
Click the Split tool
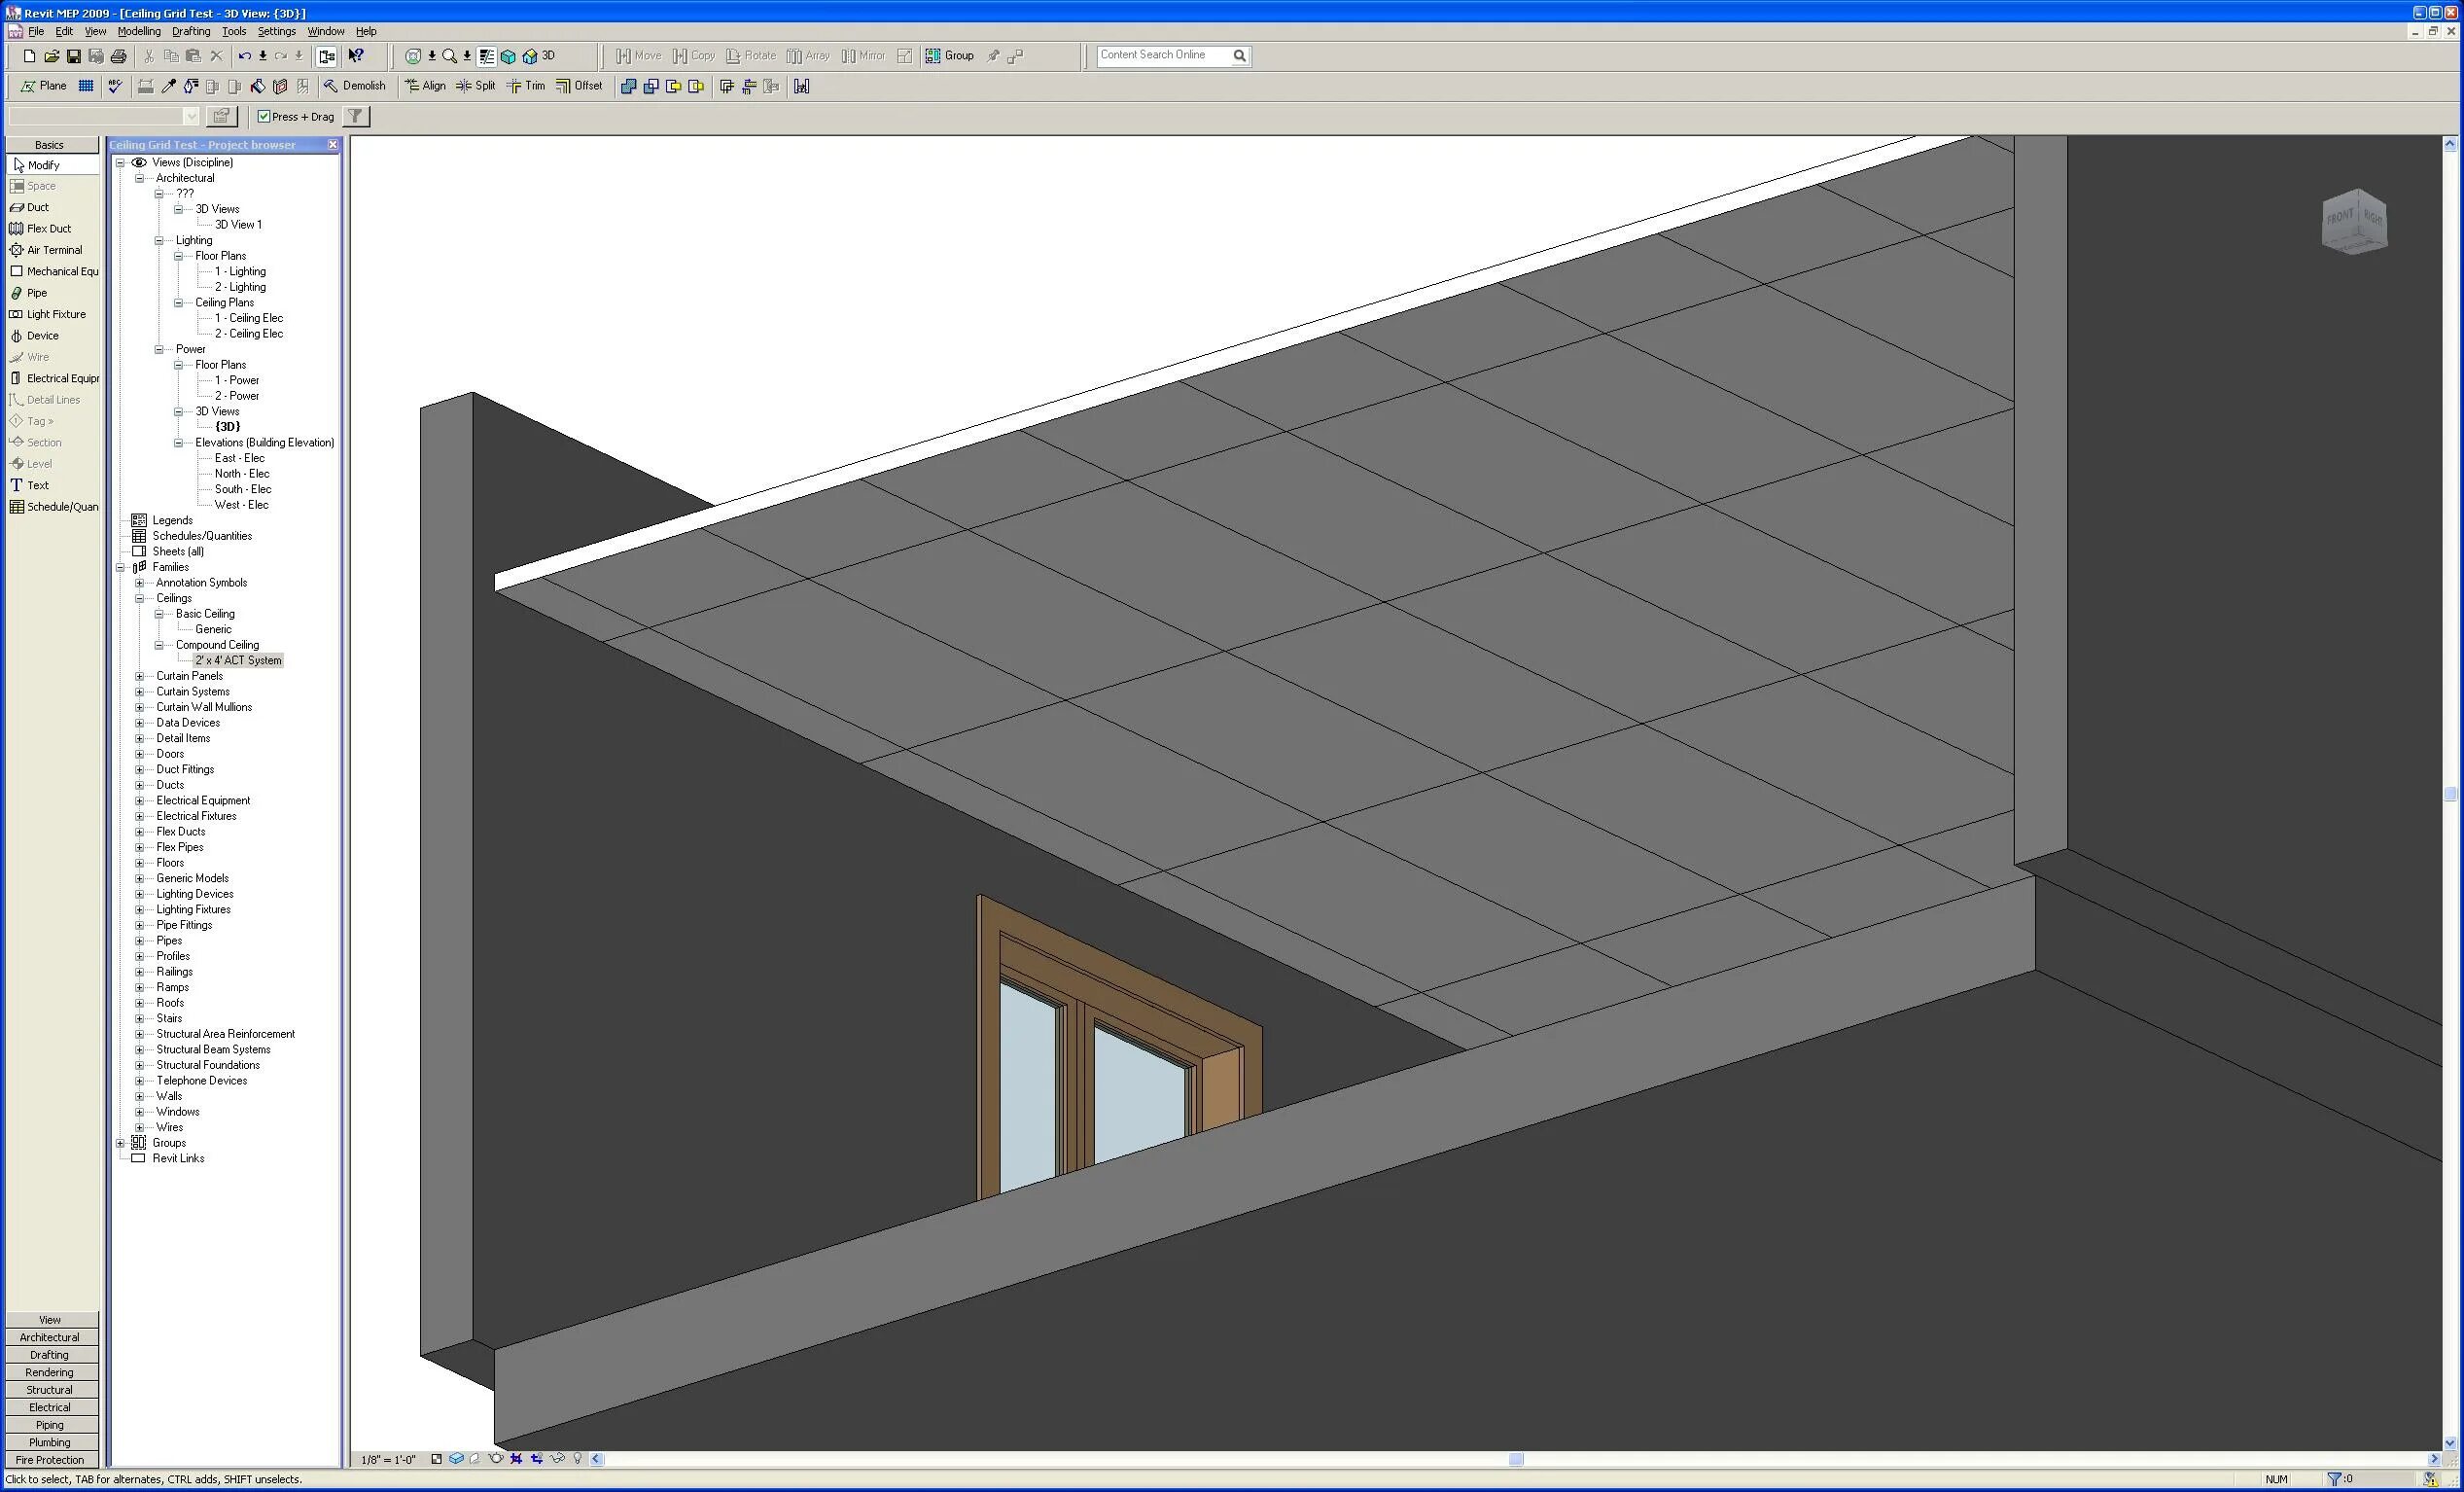[x=476, y=86]
